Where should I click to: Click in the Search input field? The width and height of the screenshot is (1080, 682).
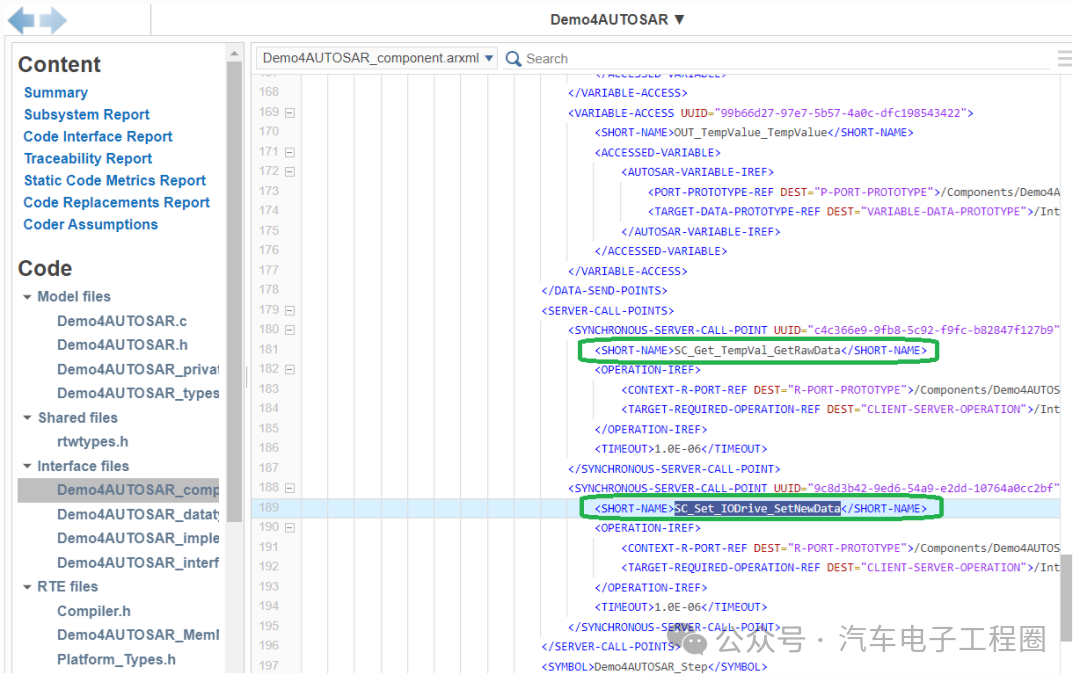[785, 59]
